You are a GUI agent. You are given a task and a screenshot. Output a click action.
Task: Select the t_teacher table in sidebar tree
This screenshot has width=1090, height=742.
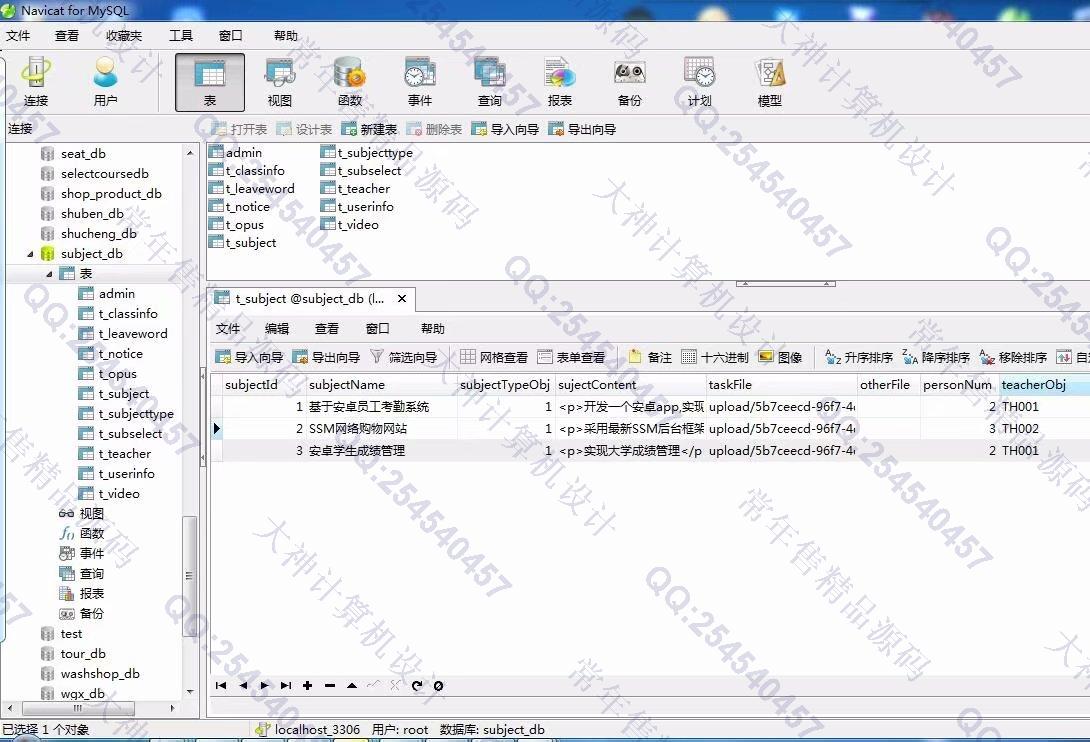125,454
